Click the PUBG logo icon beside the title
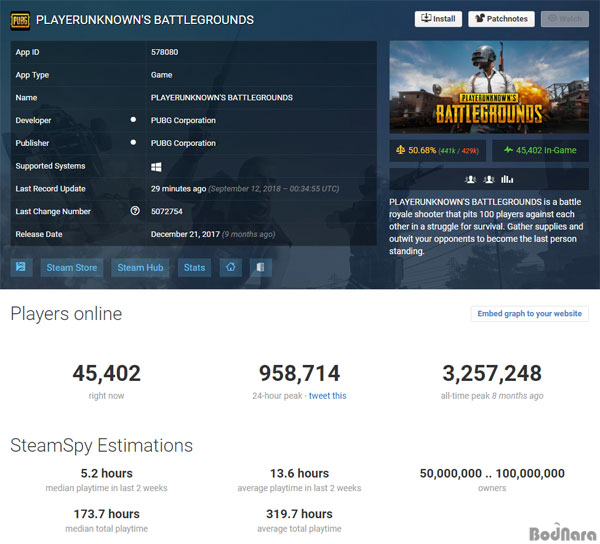 tap(20, 20)
